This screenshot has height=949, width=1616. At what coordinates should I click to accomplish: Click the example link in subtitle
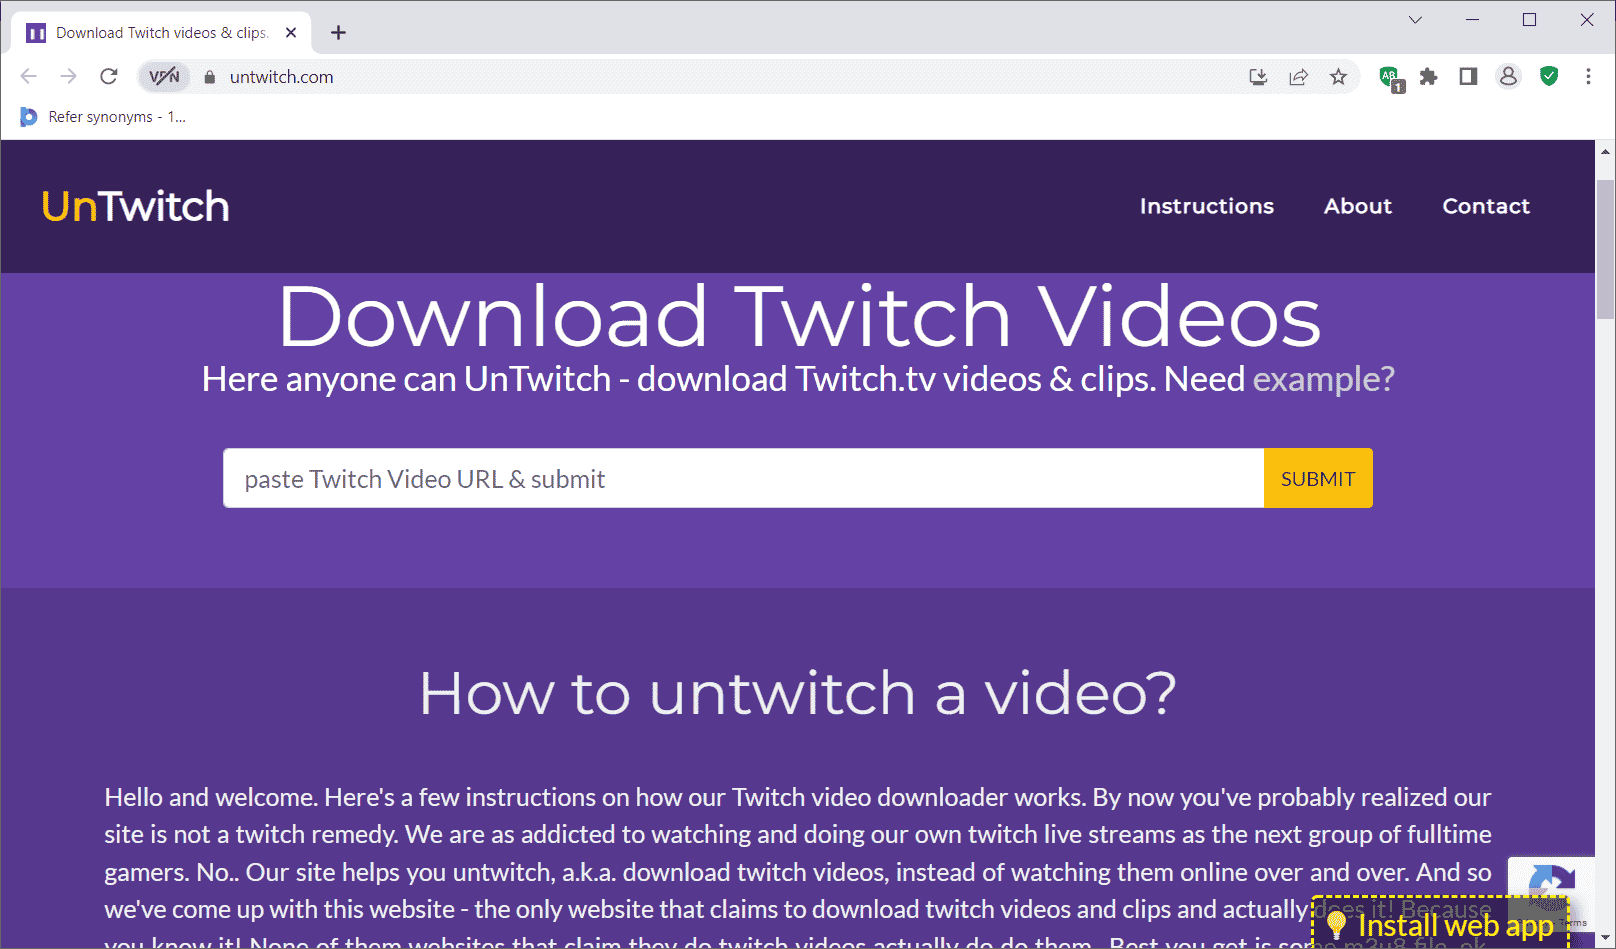1323,379
